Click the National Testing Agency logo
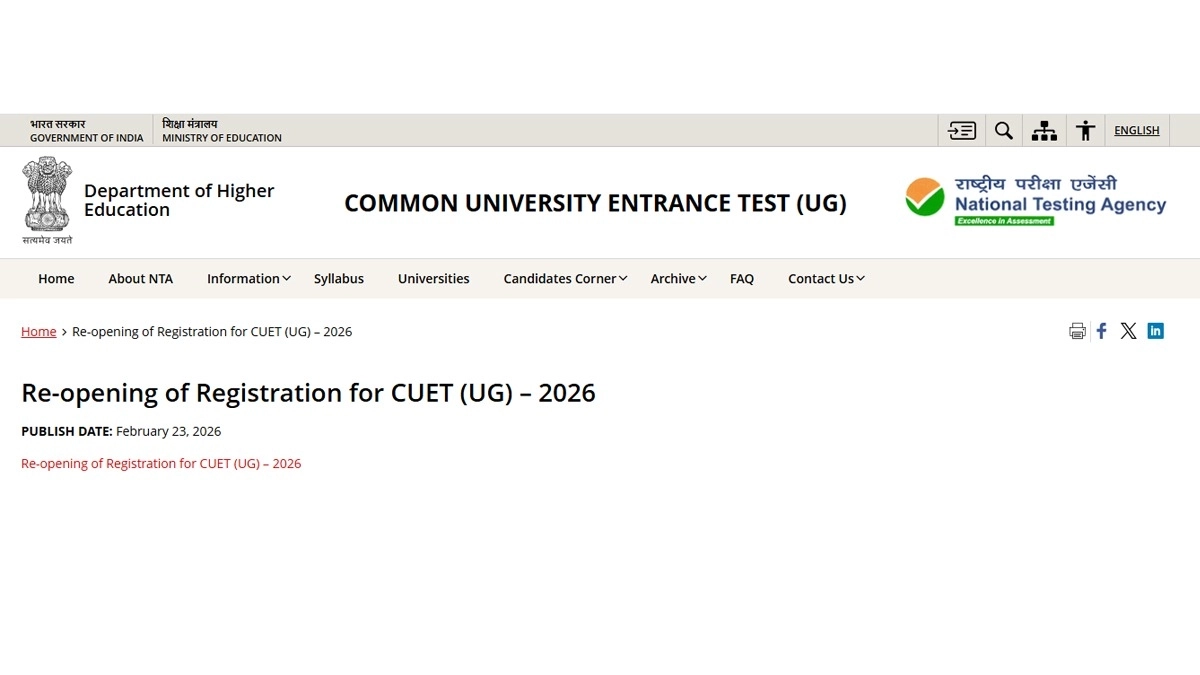The width and height of the screenshot is (1200, 675). [x=1035, y=198]
